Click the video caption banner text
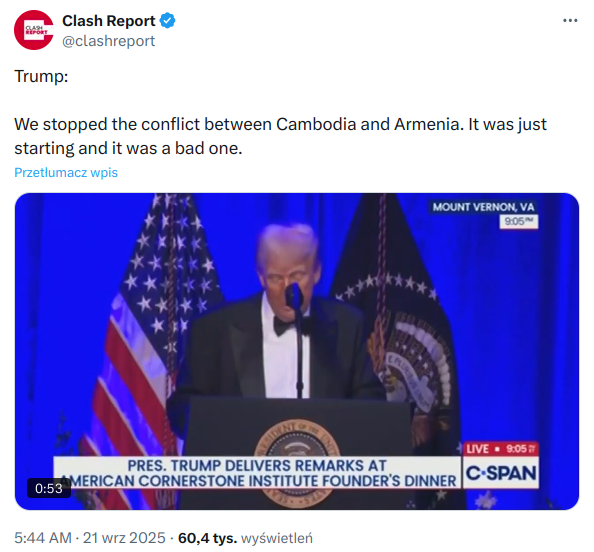594x552 pixels. click(257, 473)
